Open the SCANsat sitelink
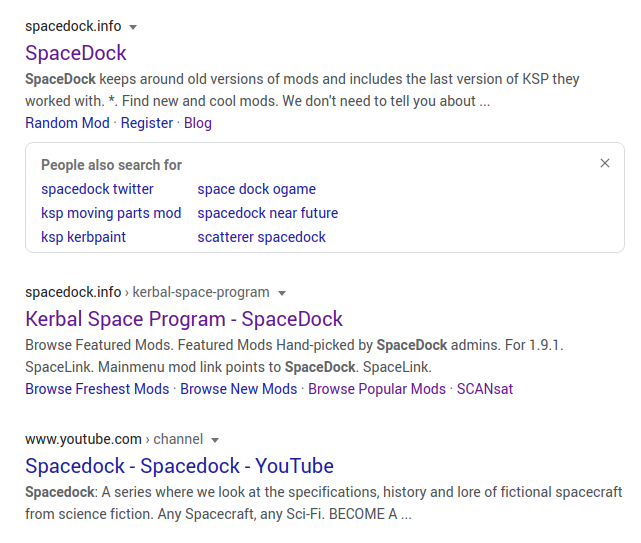This screenshot has width=641, height=543. tap(485, 389)
